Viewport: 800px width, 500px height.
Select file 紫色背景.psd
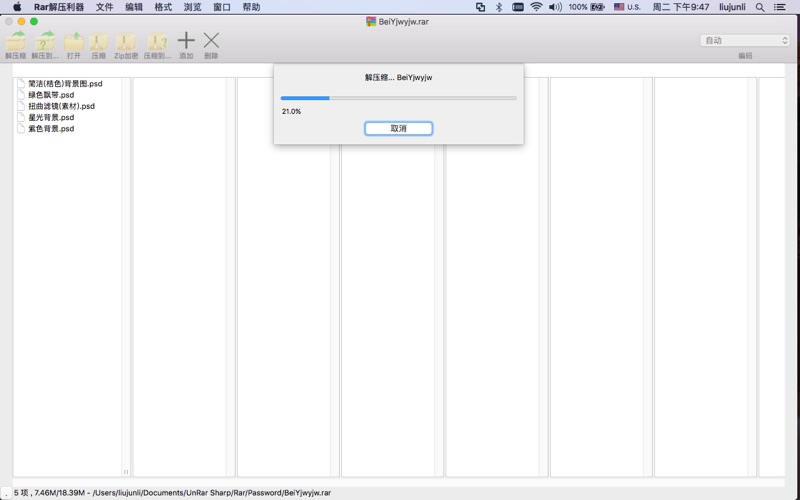pos(51,129)
